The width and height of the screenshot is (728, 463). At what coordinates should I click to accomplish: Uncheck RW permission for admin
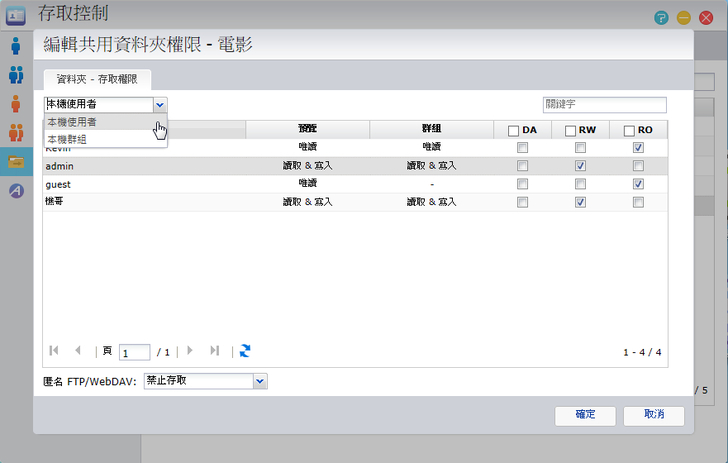point(580,166)
